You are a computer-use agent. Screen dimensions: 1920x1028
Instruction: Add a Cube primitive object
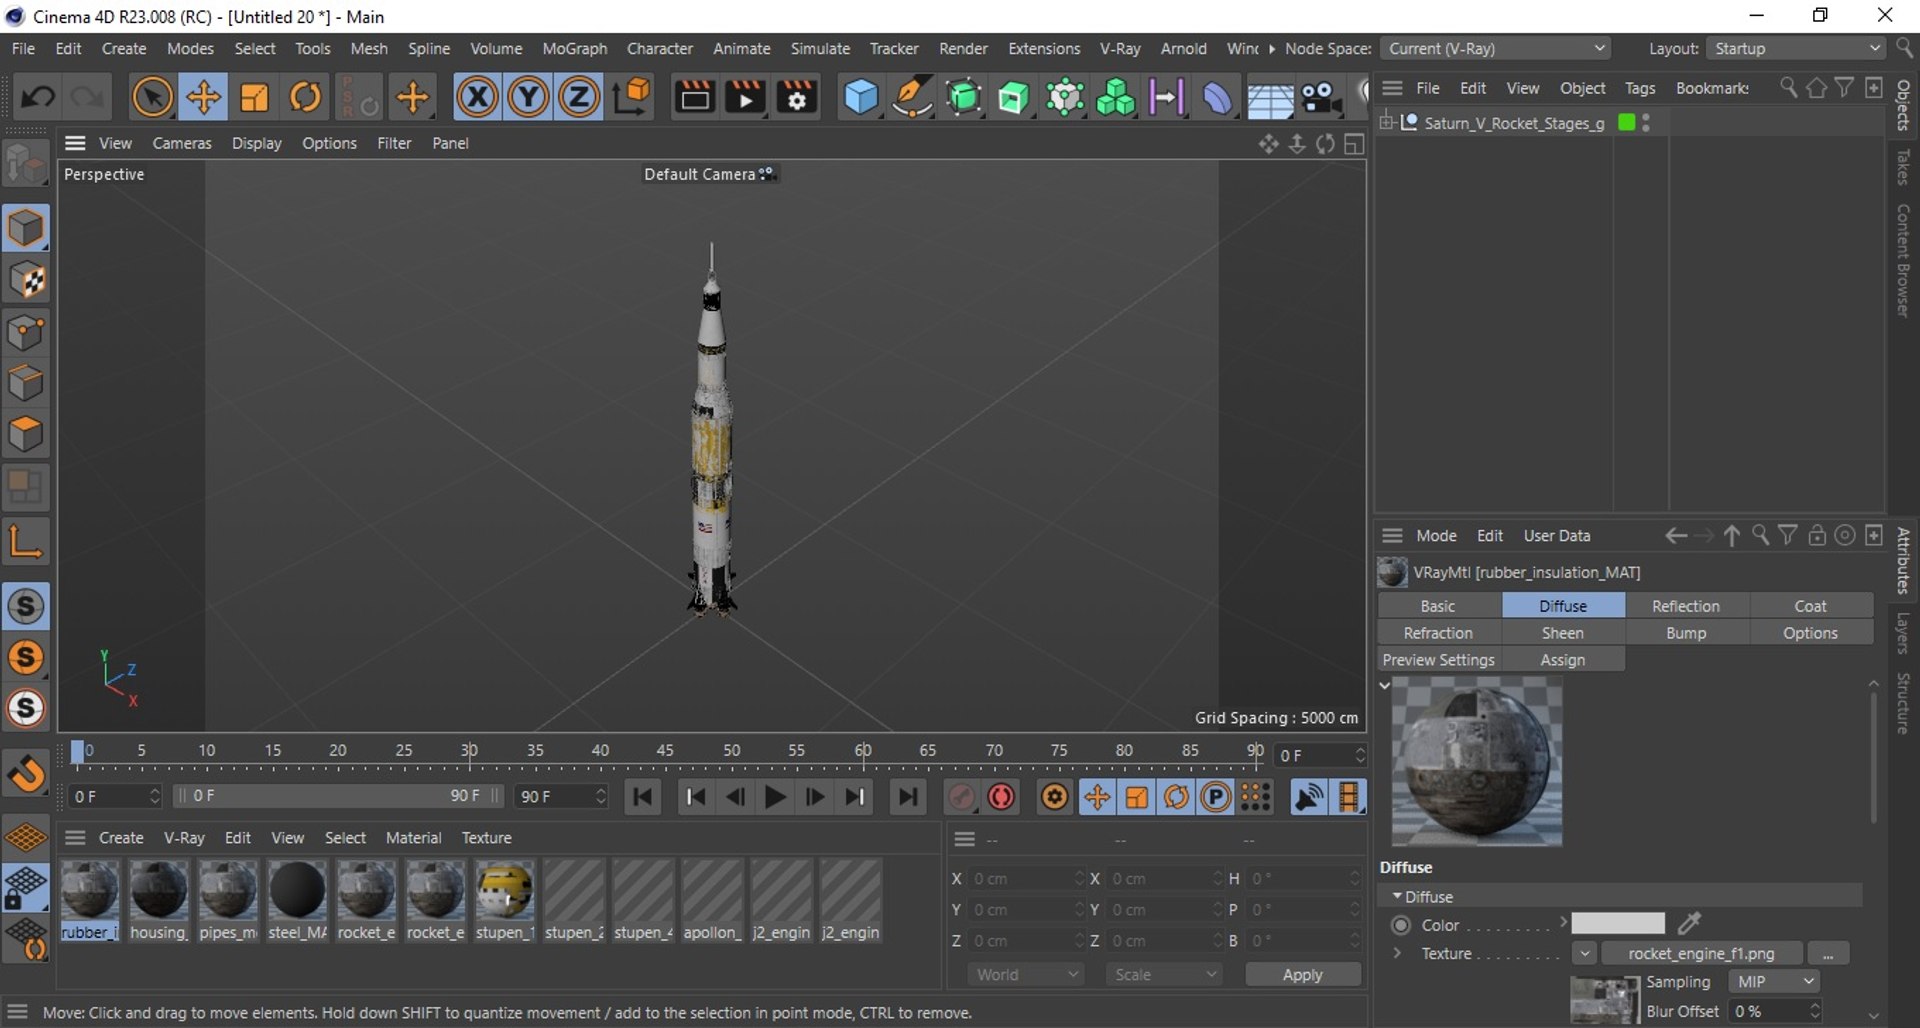[x=860, y=97]
